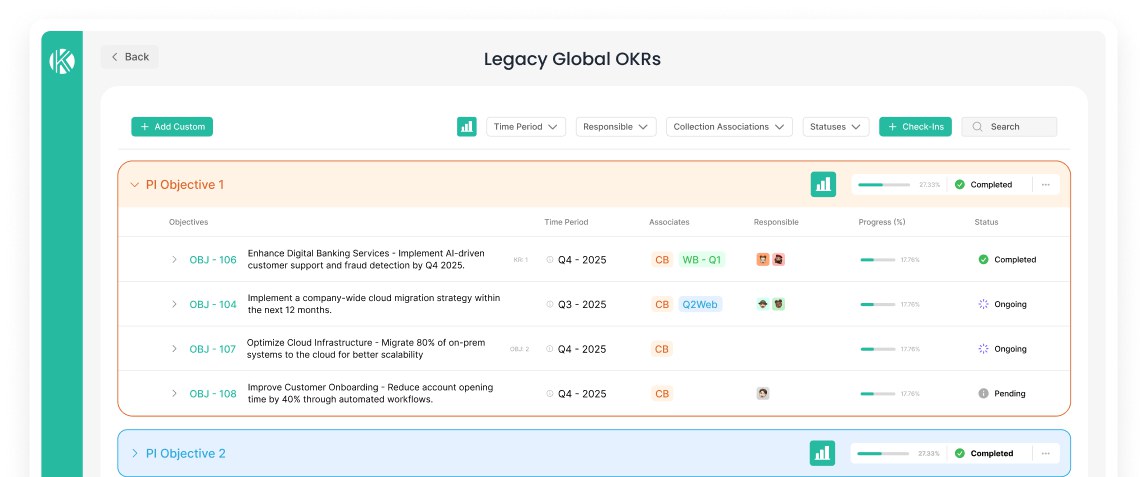Click the CB tag in the OBJ - 104 row
This screenshot has width=1148, height=477.
point(662,304)
